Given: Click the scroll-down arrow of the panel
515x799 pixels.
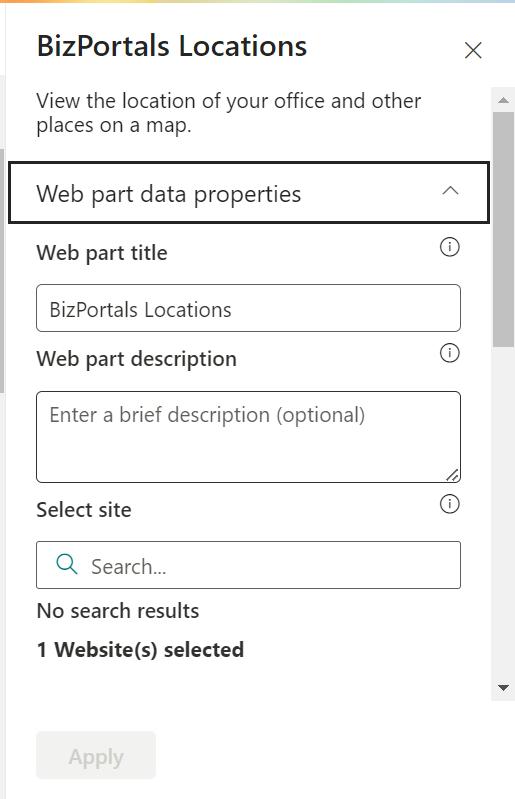Looking at the screenshot, I should pos(503,688).
